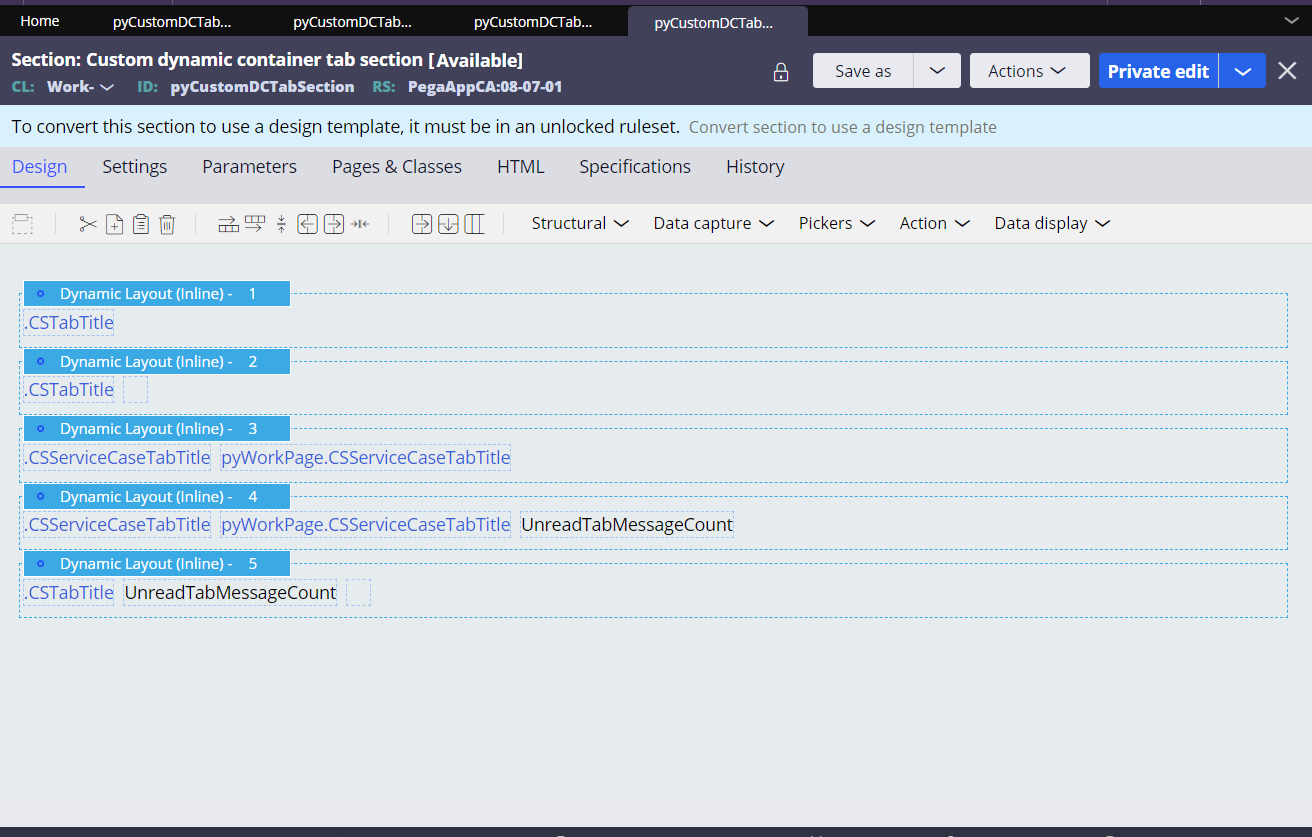Click the insert row below icon
This screenshot has height=837, width=1312.
click(254, 224)
